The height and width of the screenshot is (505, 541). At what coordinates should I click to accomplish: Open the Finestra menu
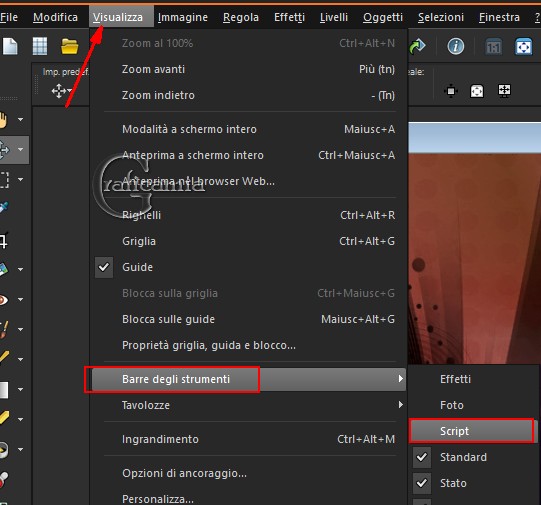(499, 17)
